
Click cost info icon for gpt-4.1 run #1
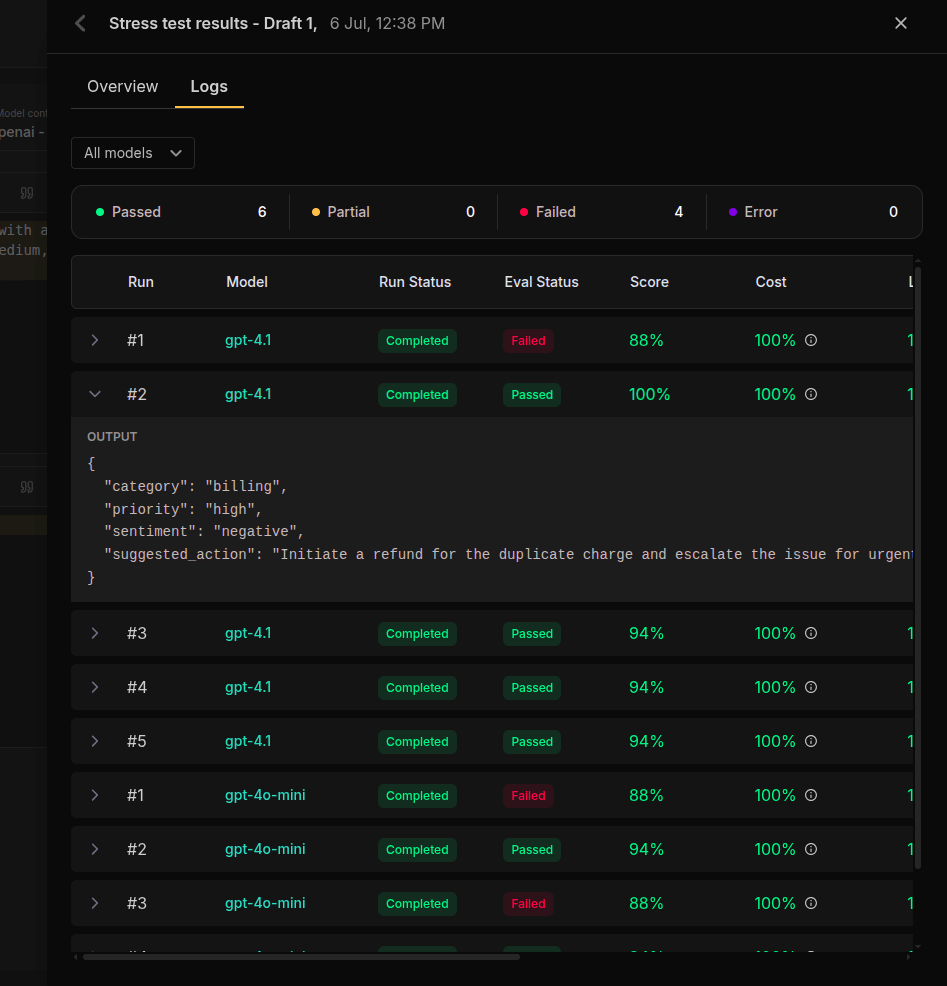pos(811,340)
